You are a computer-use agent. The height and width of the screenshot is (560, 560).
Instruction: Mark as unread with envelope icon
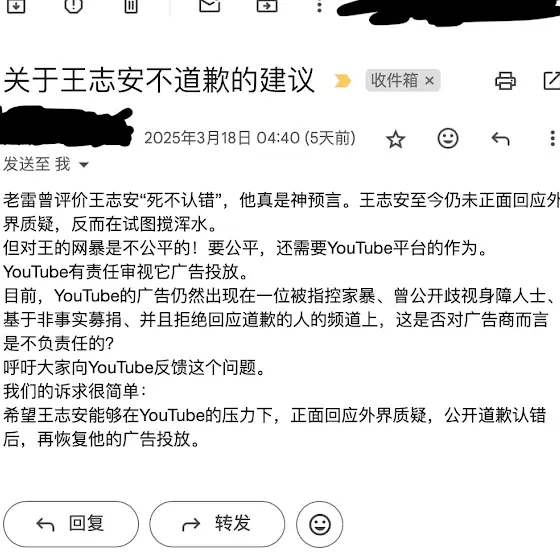tap(210, 5)
